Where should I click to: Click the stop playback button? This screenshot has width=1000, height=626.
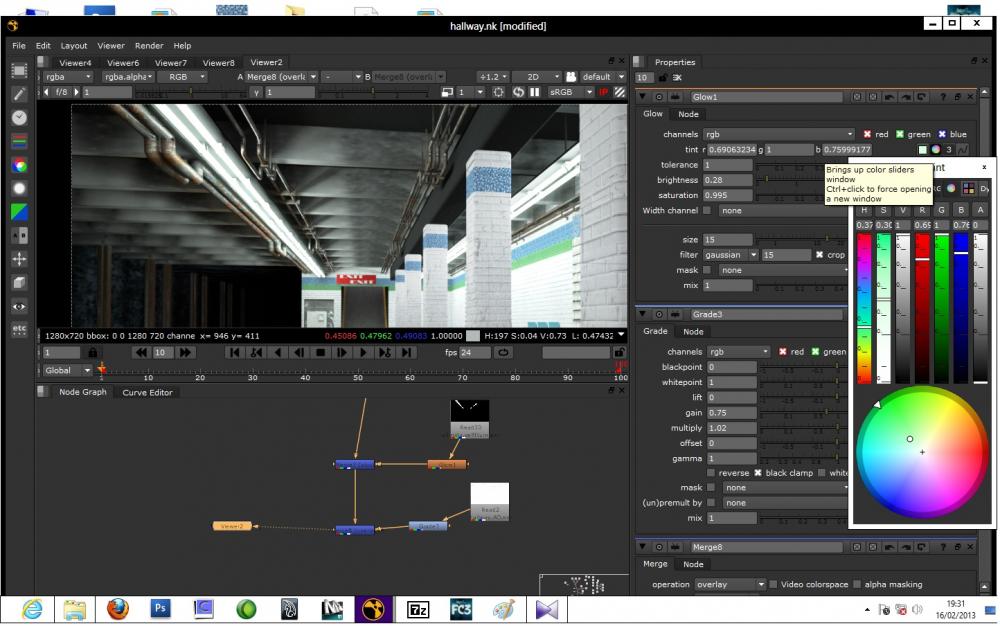coord(320,352)
